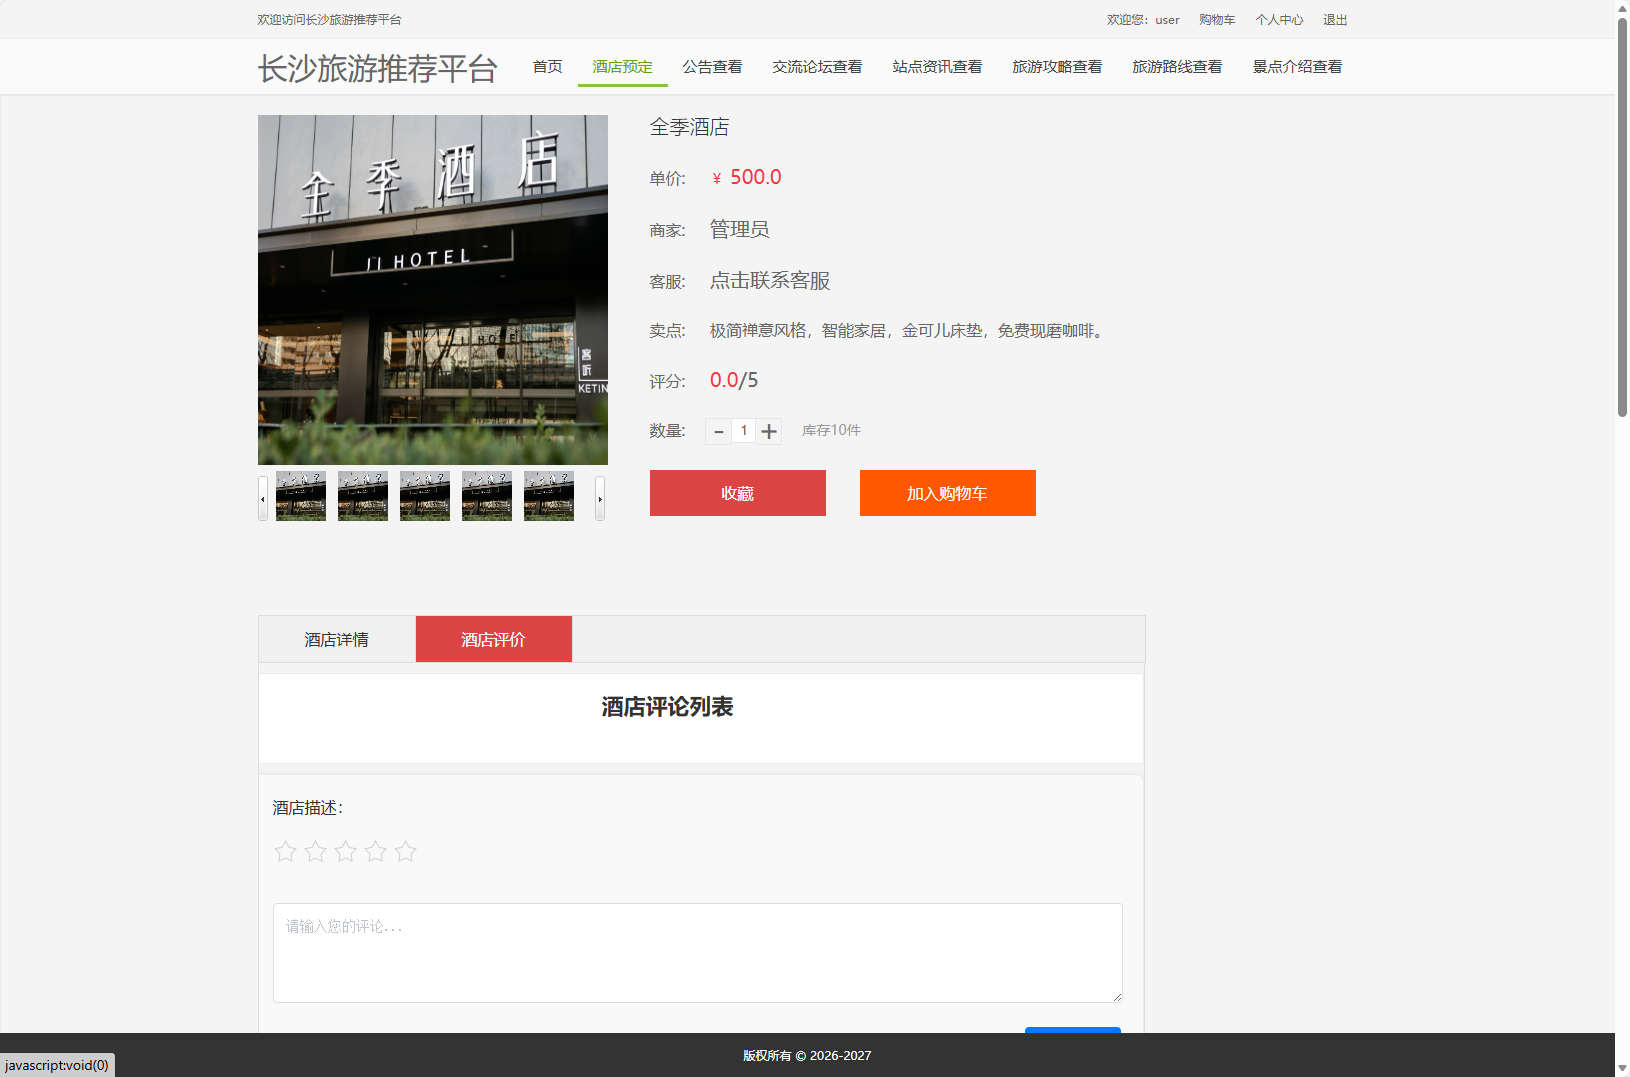
Task: Open the 景点介绍查看 menu item
Action: 1297,66
